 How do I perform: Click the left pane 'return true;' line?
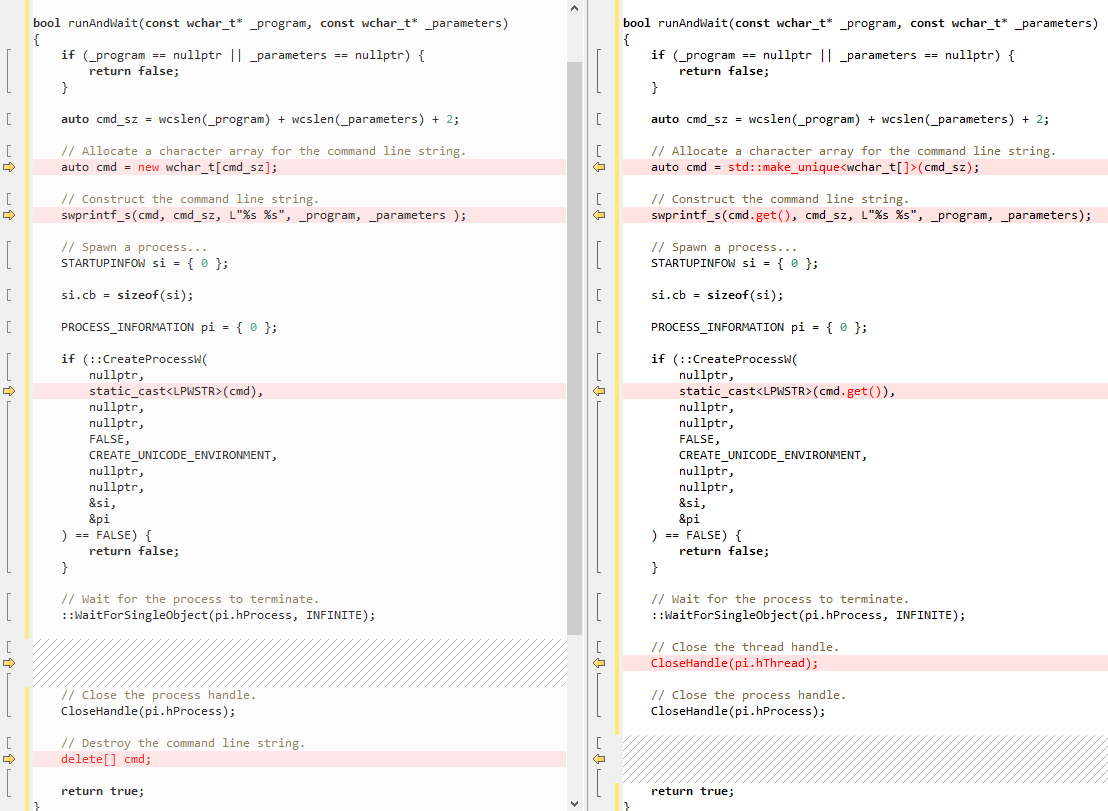click(x=102, y=791)
